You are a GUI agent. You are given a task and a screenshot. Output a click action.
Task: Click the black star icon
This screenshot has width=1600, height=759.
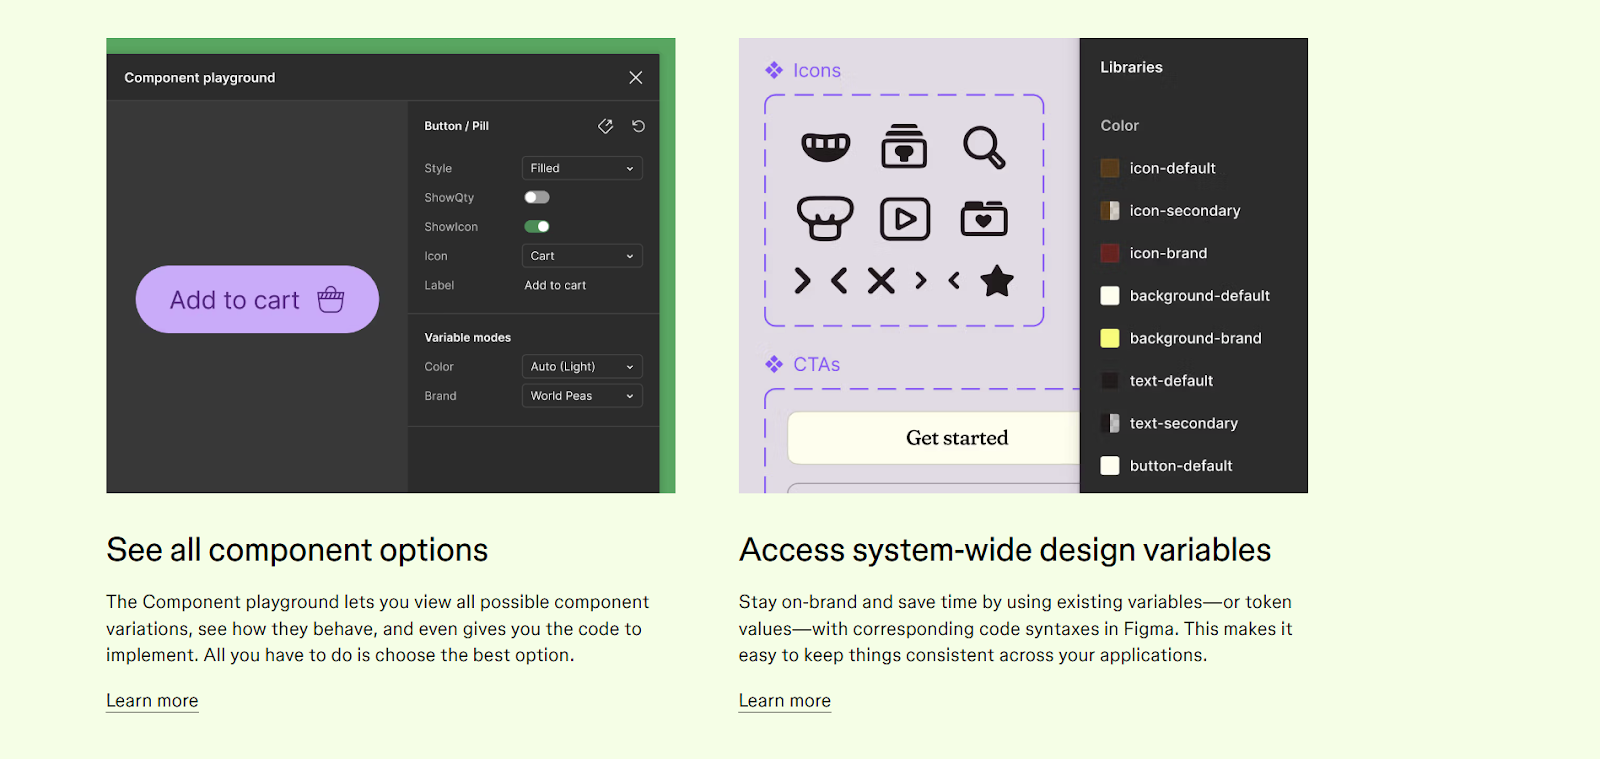[x=996, y=281]
